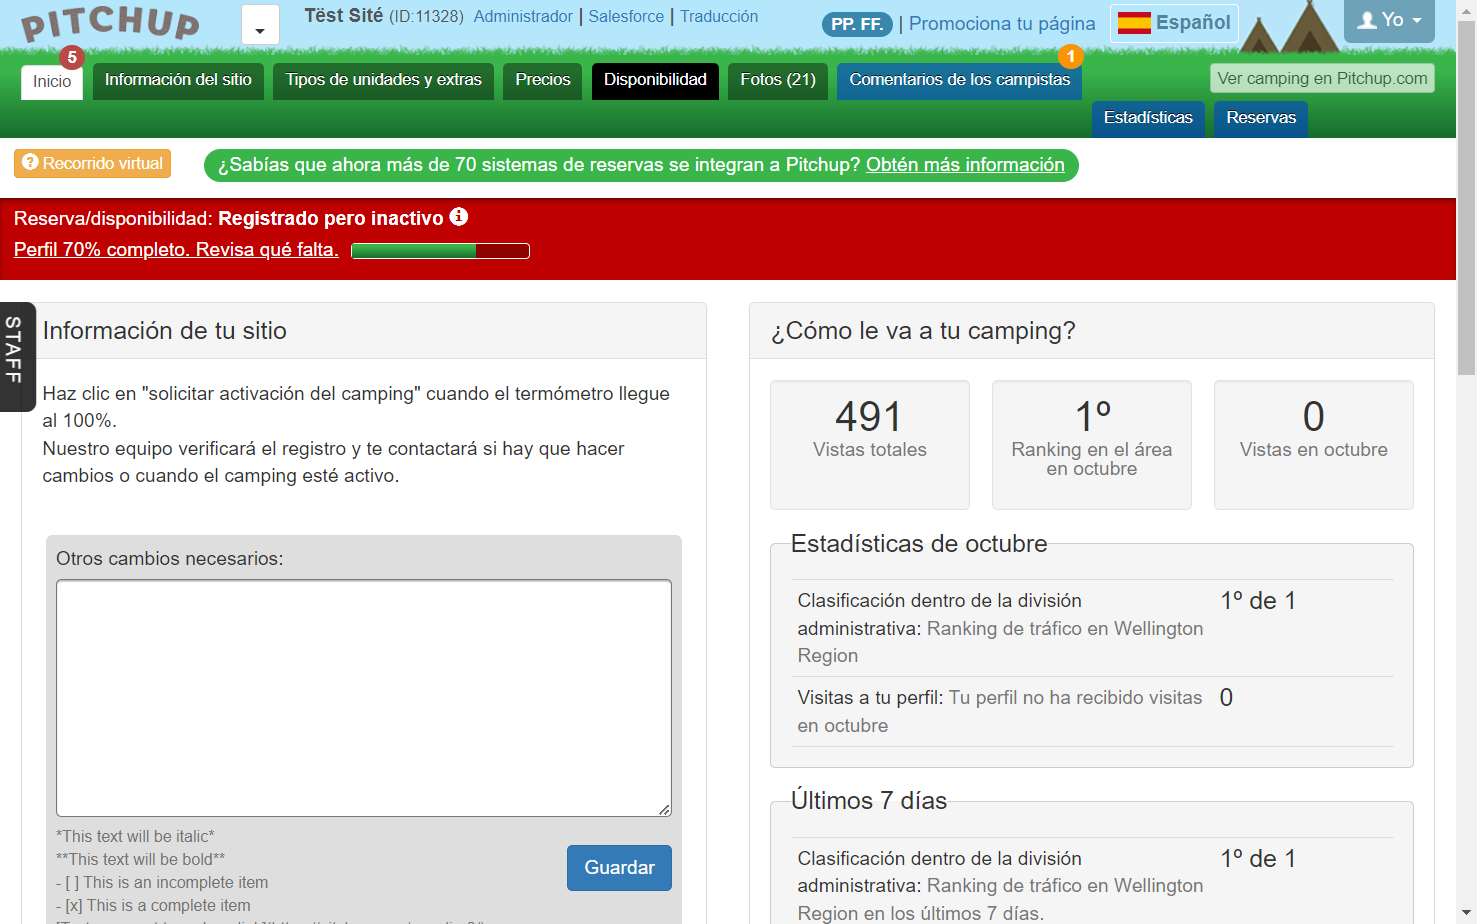Click inside the Otros cambios necesarios textarea
The height and width of the screenshot is (924, 1477).
pyautogui.click(x=364, y=698)
